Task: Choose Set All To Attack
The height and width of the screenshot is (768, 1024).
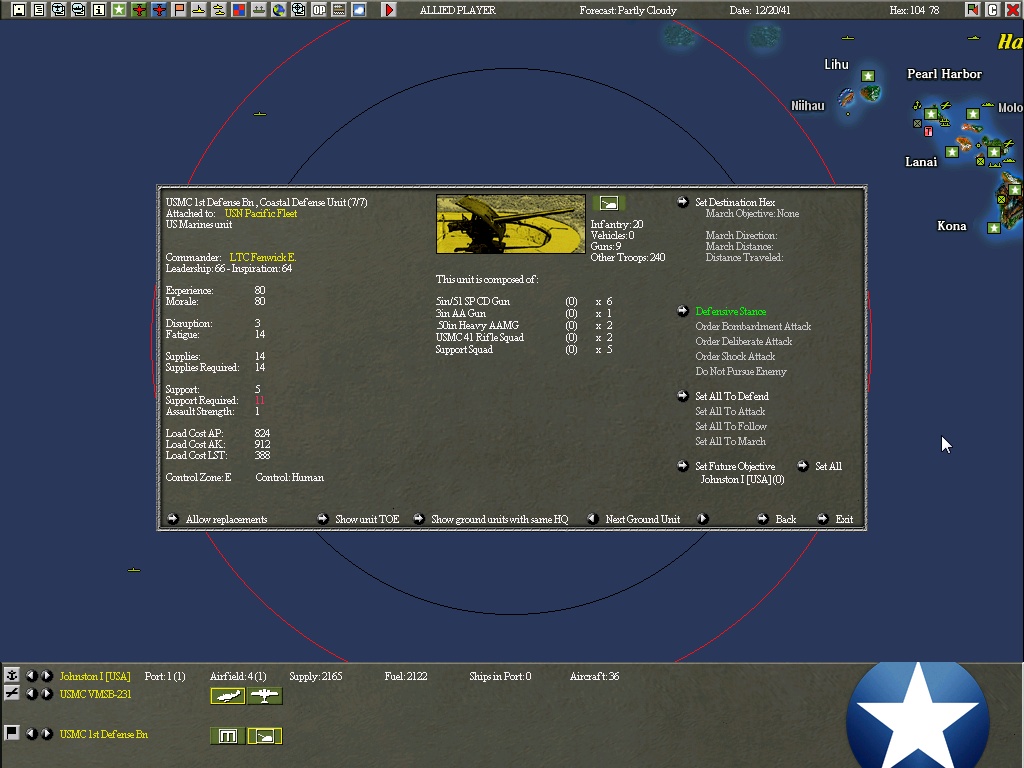Action: (x=729, y=411)
